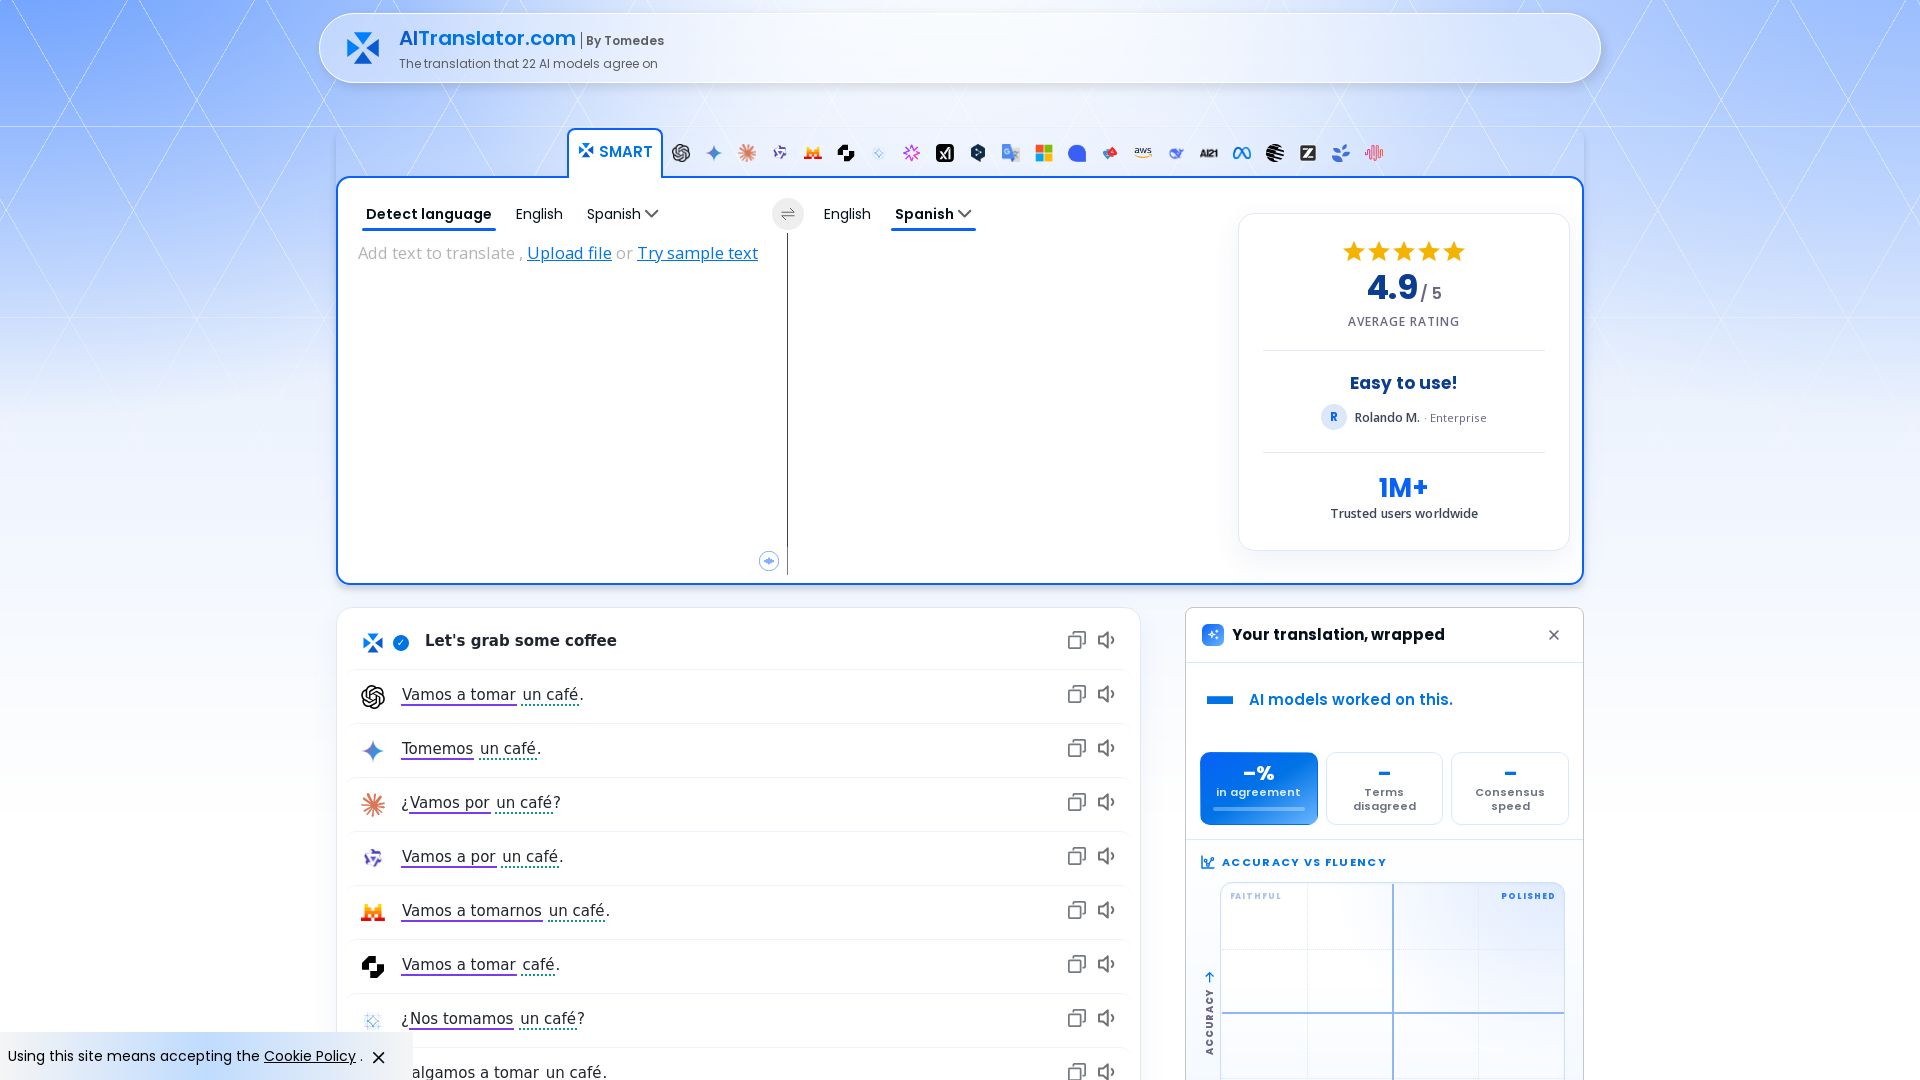Select the 'in agreement' stat card
This screenshot has height=1080, width=1920.
[1259, 789]
